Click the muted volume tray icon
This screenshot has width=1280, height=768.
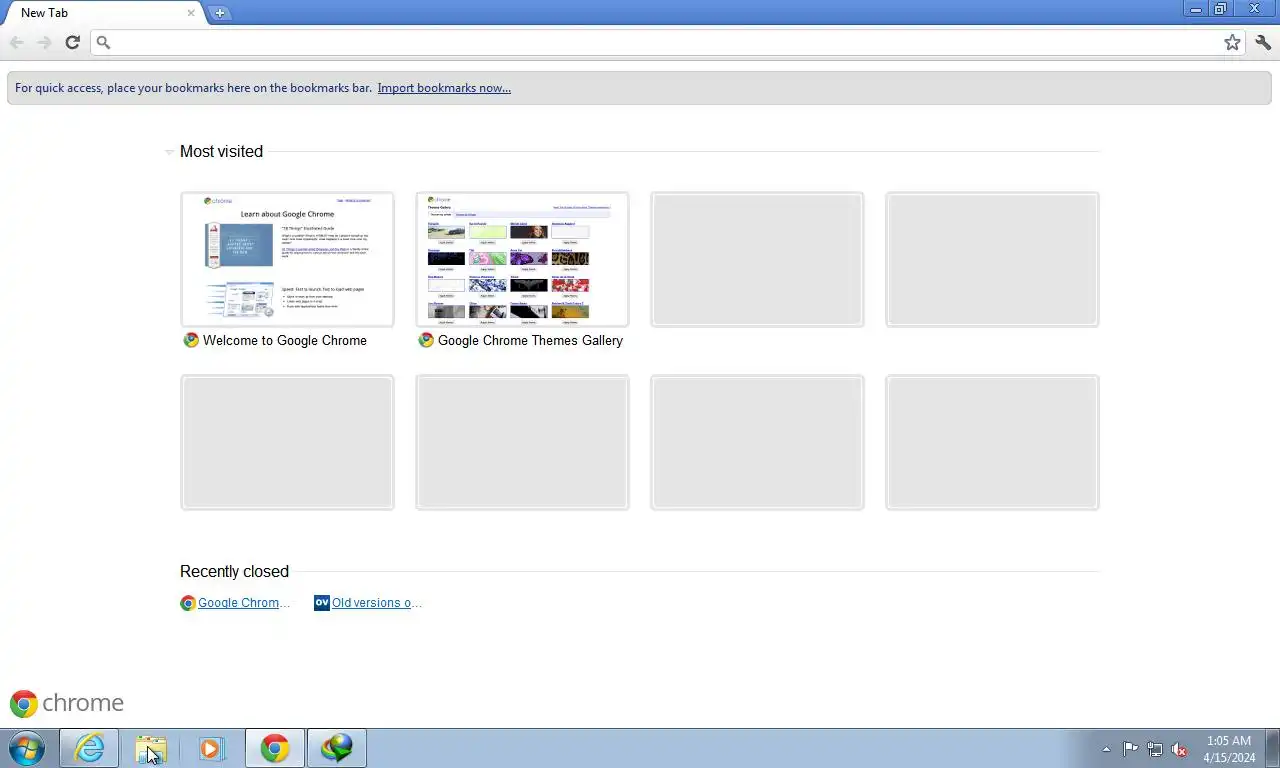1180,749
